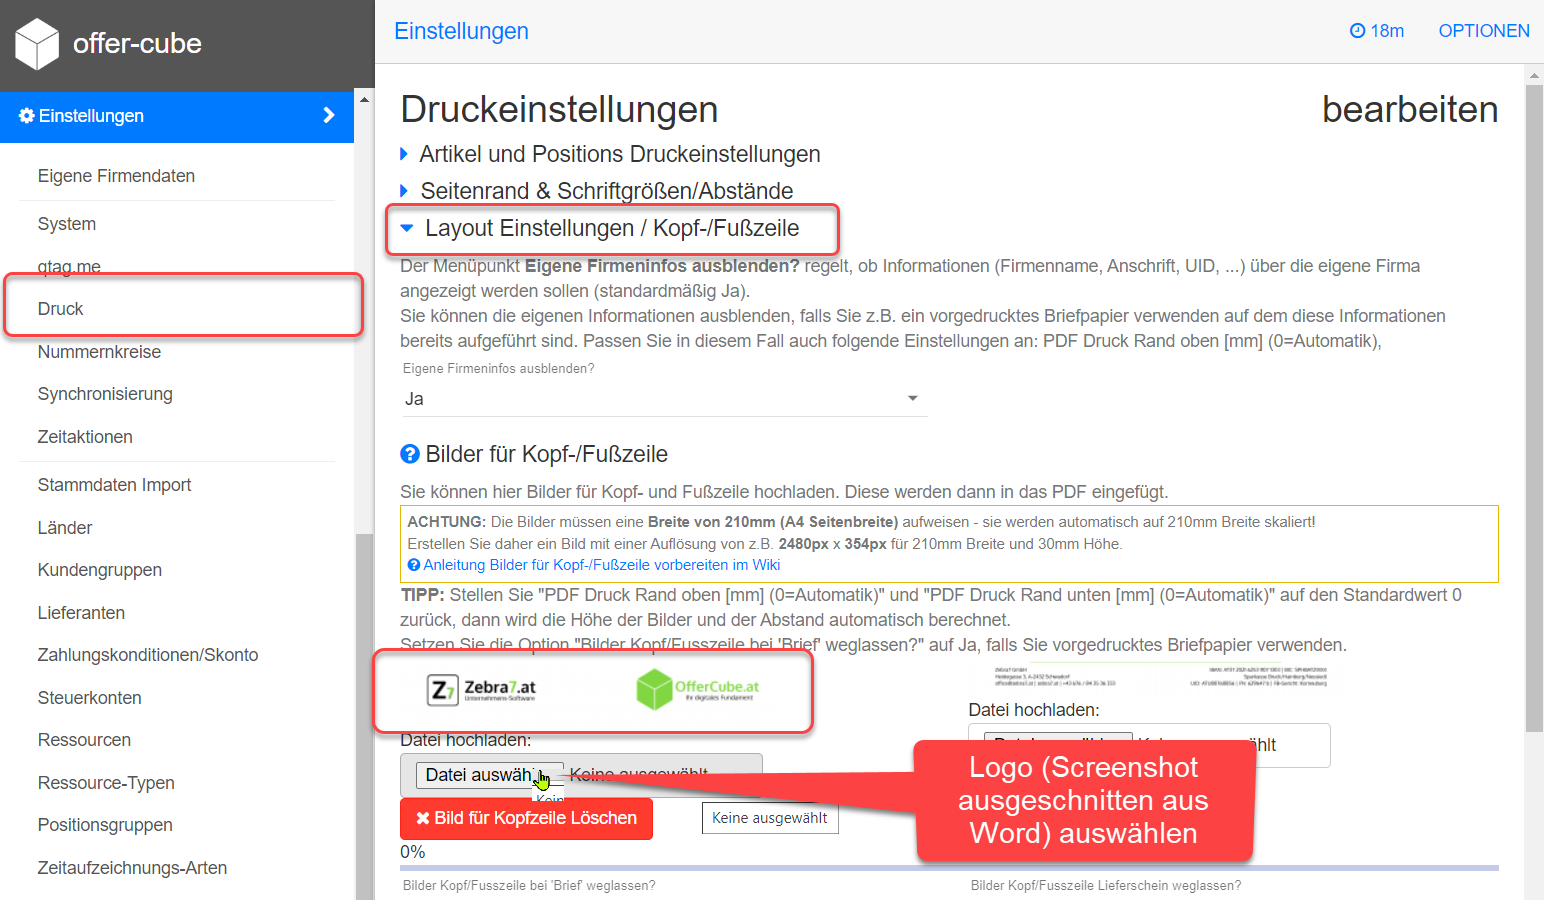The width and height of the screenshot is (1544, 900).
Task: Click the blue question mark help icon beside Bilder für Kopf-/Fußzeile
Action: (x=410, y=454)
